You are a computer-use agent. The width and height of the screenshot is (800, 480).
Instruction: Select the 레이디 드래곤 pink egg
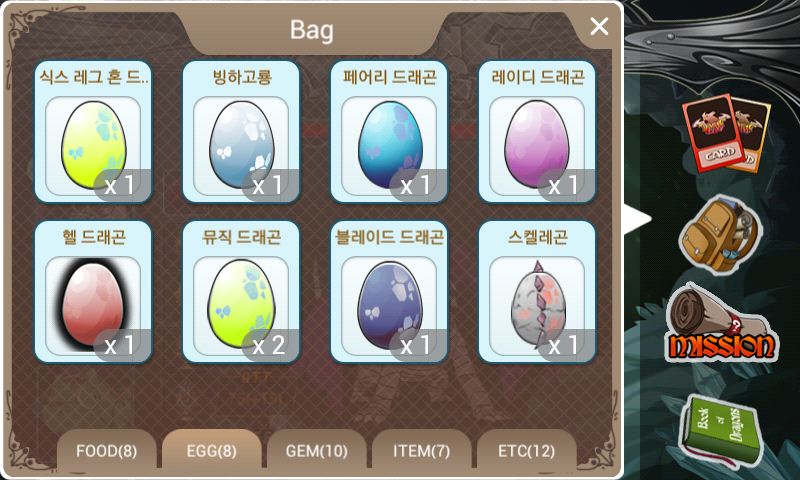pyautogui.click(x=537, y=132)
